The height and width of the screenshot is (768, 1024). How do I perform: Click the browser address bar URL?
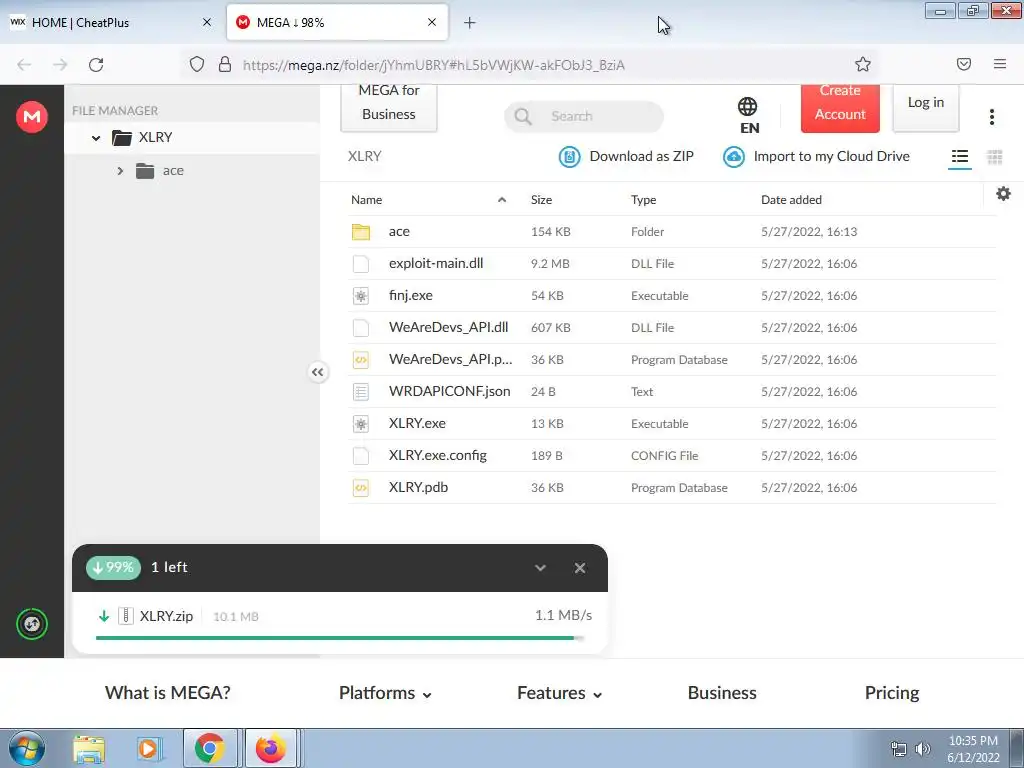click(x=434, y=65)
